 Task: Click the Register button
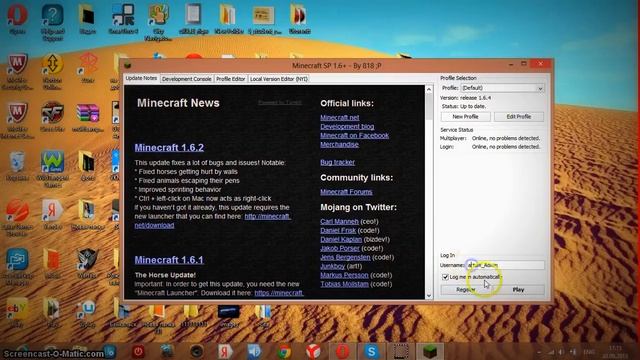(466, 289)
